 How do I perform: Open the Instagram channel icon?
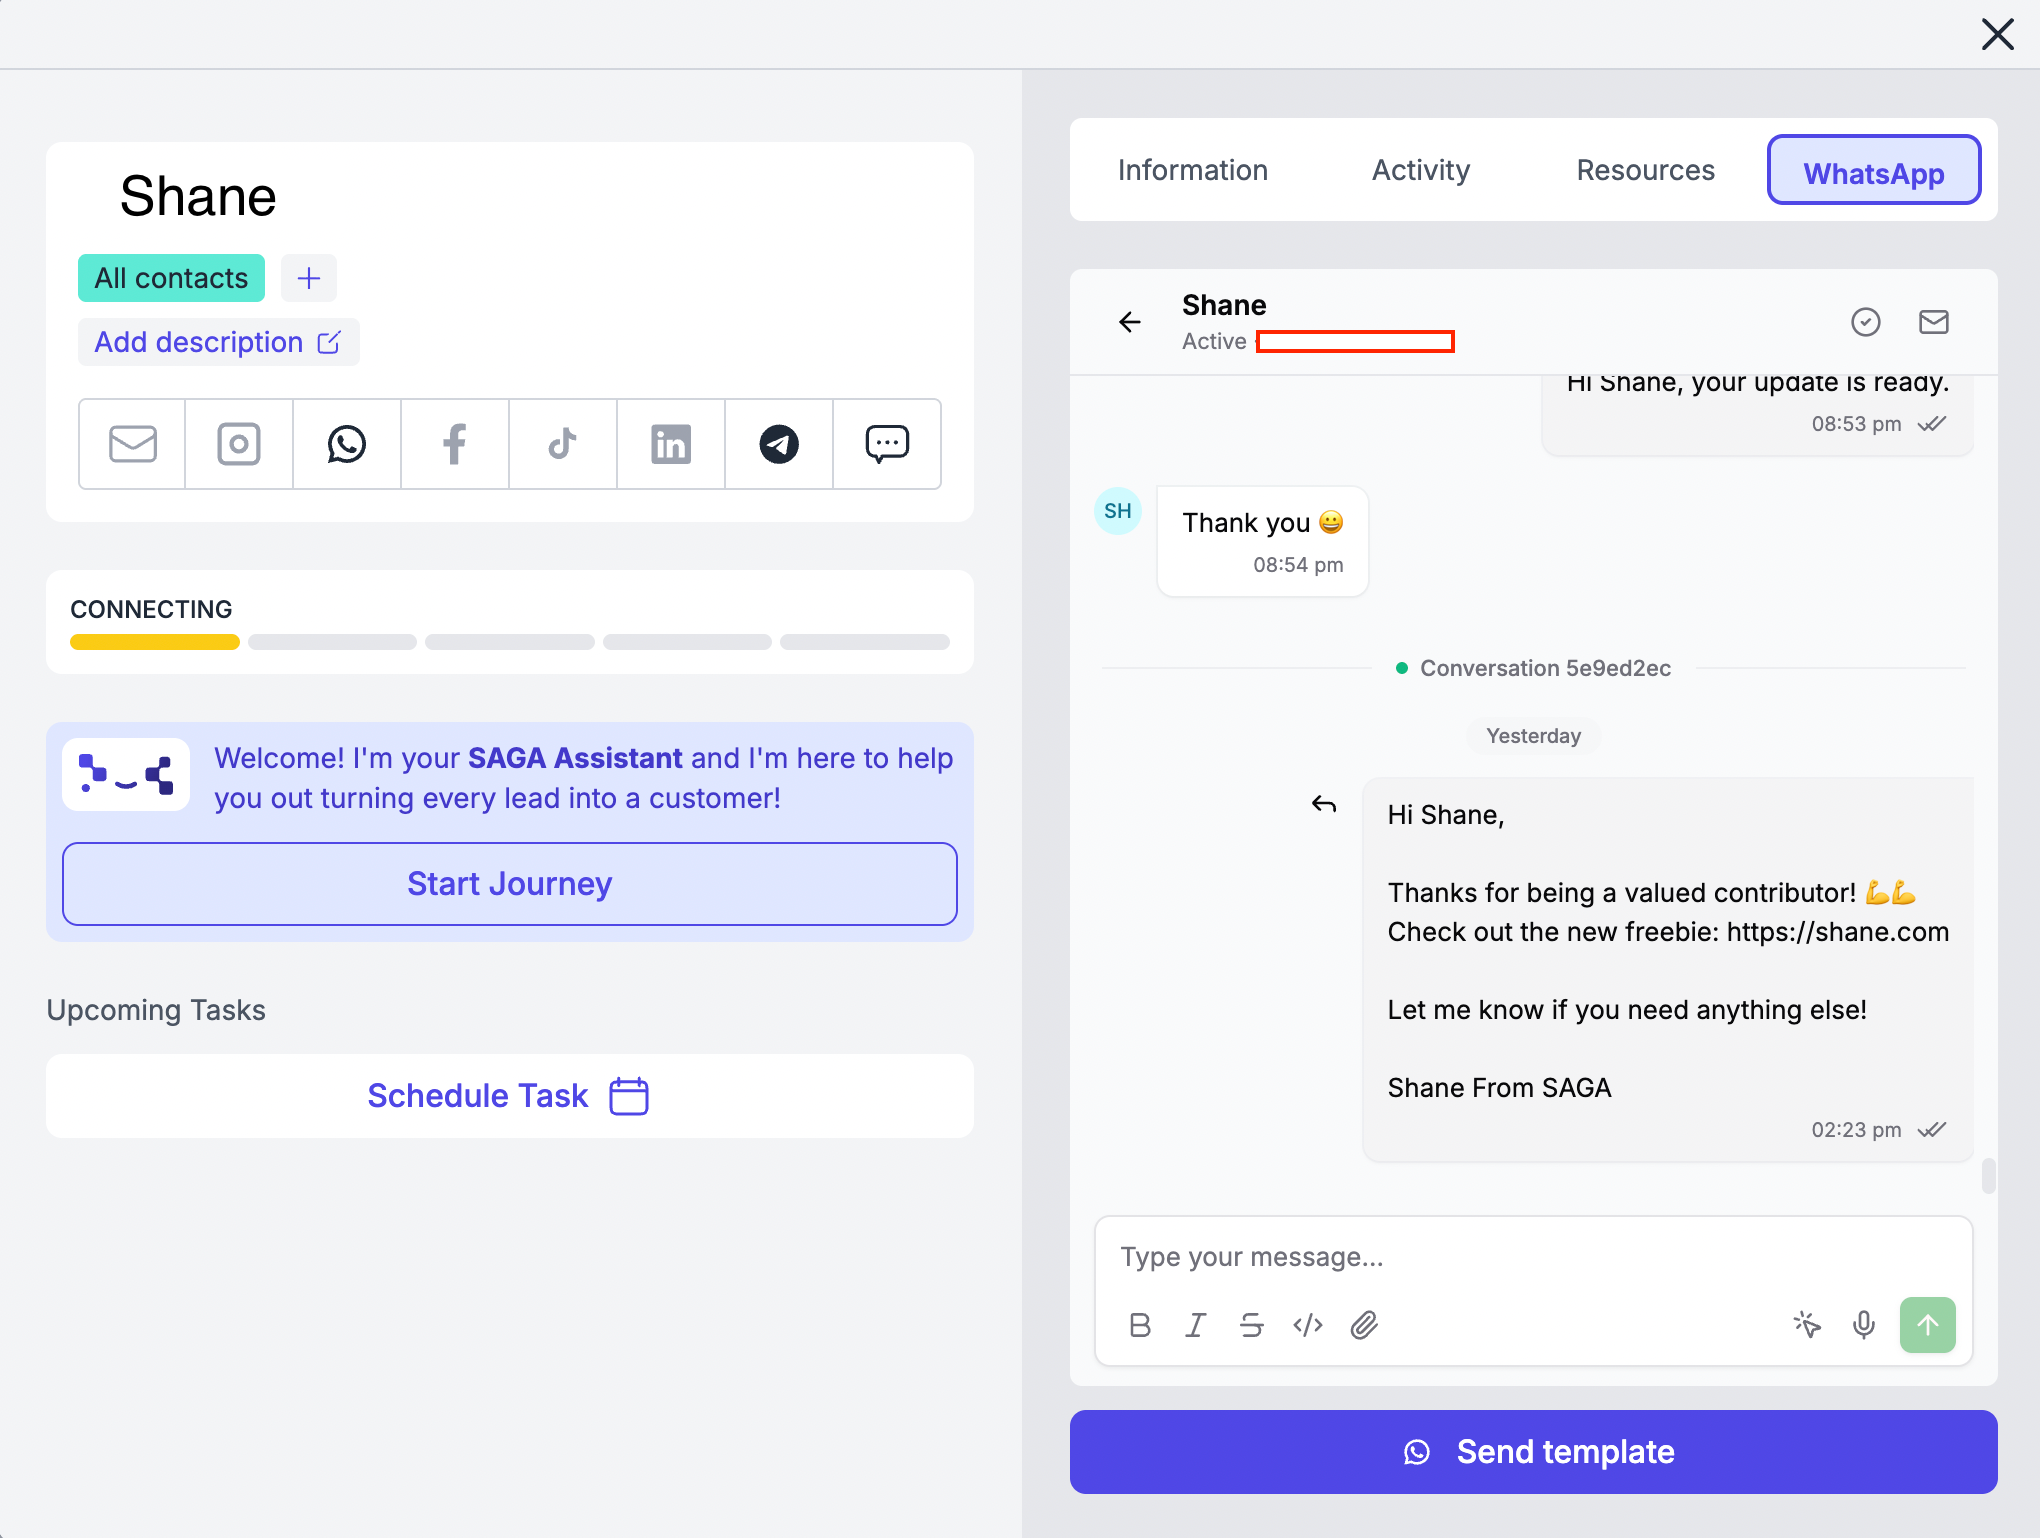[x=239, y=444]
